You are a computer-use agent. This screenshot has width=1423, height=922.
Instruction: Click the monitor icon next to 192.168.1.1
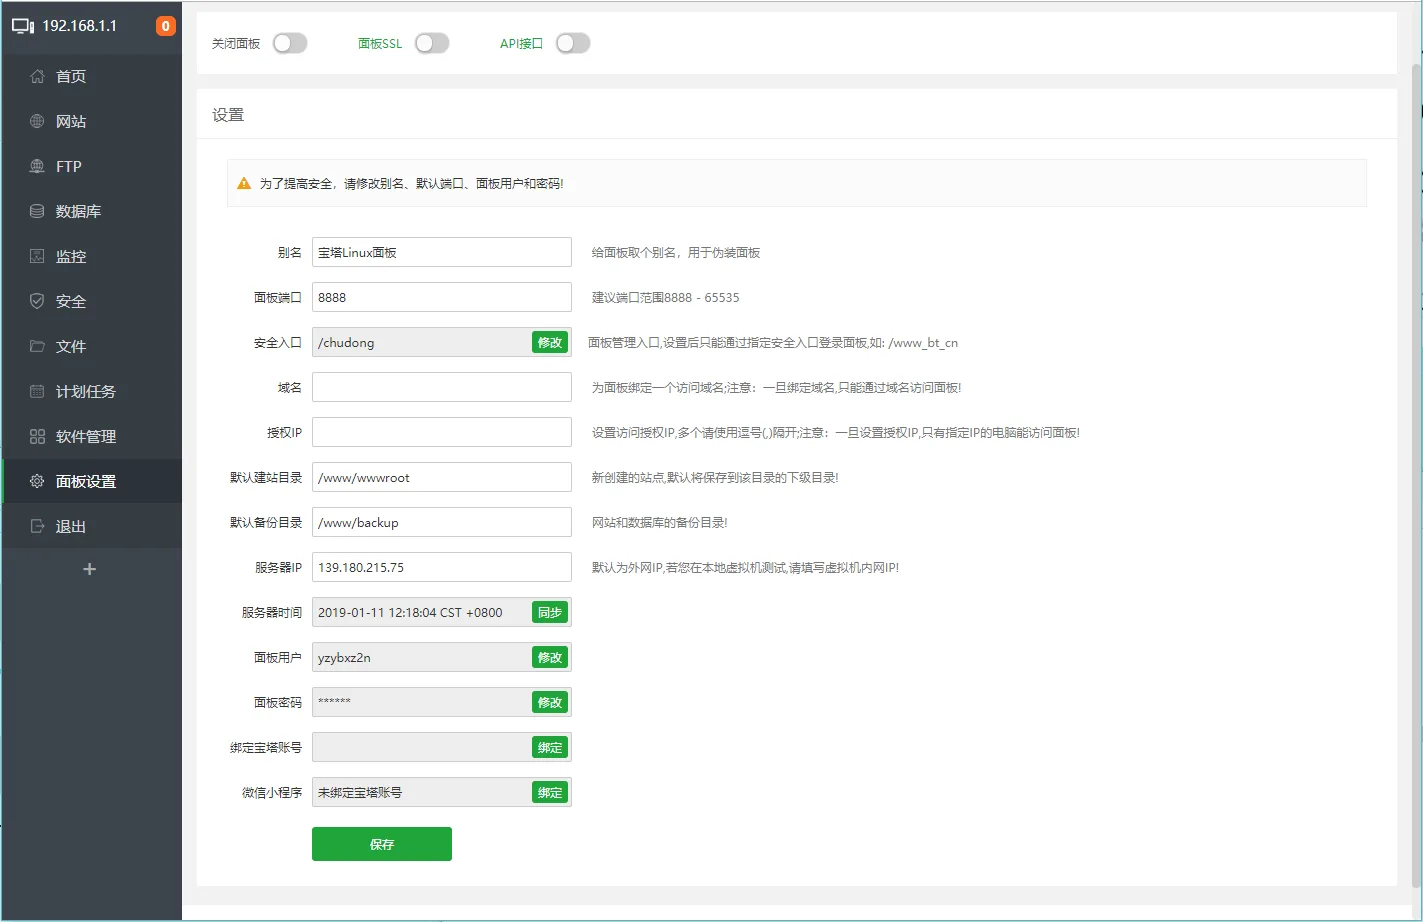(x=22, y=26)
